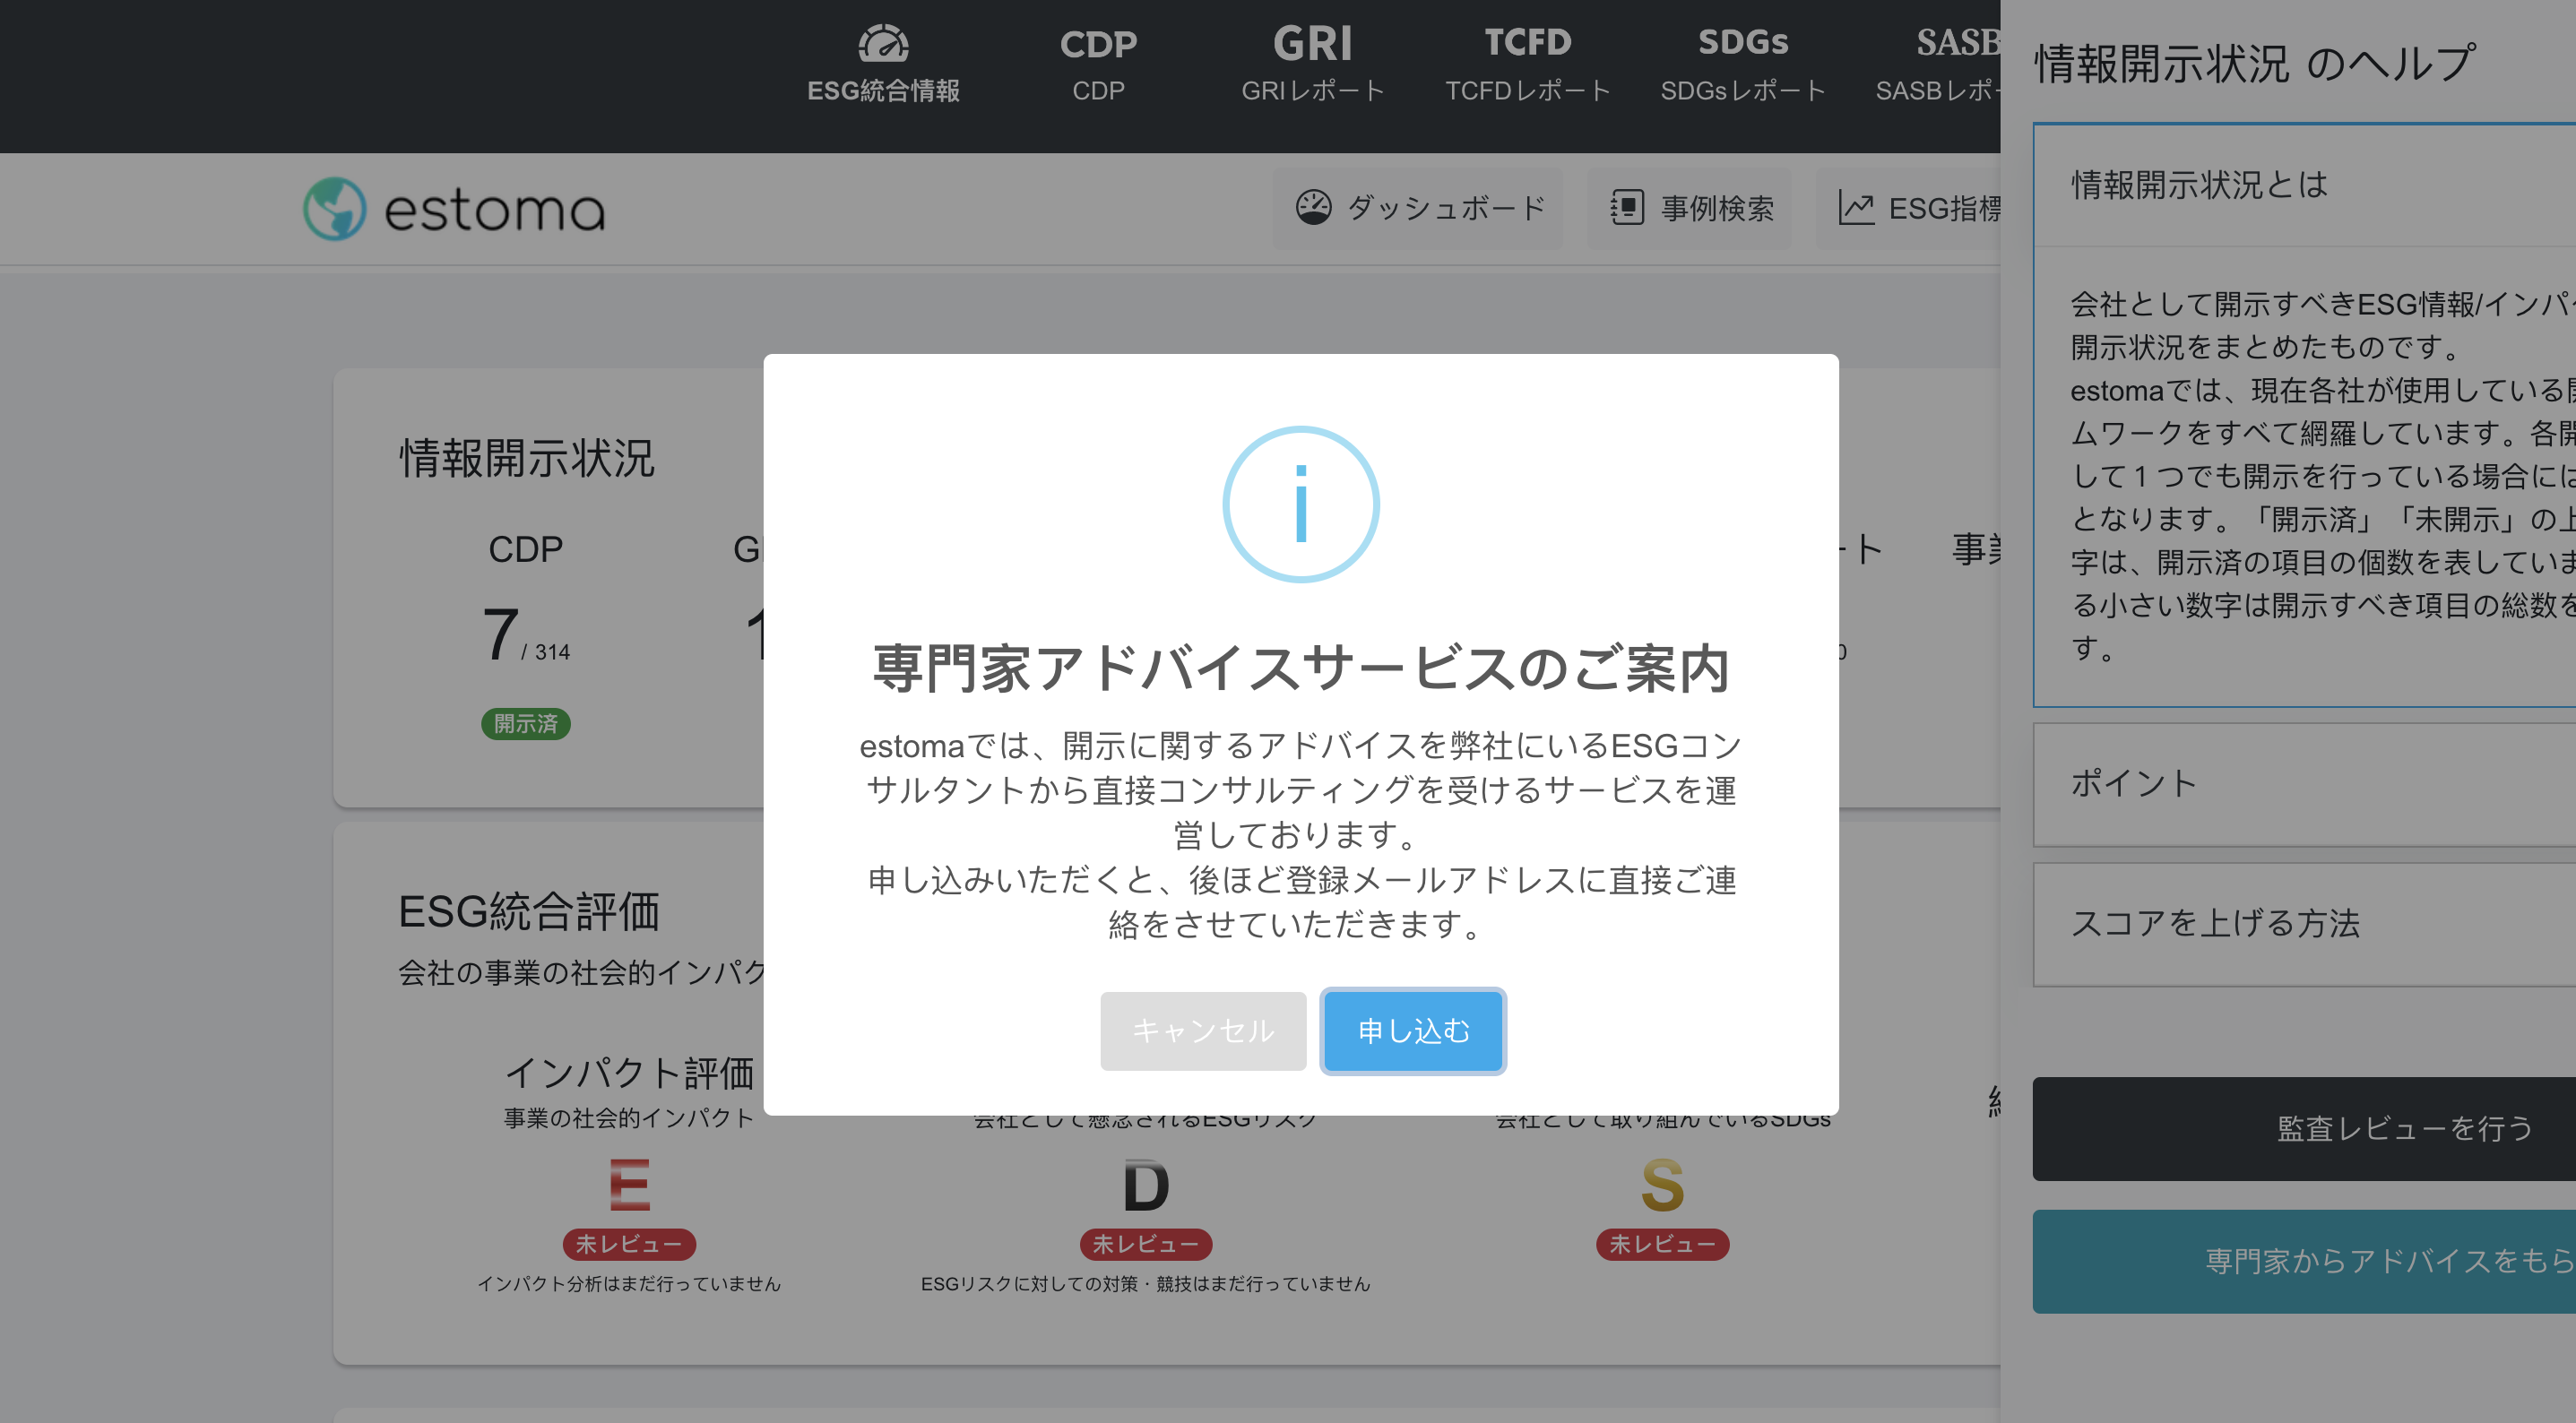Click the estoma globe logo
Screen dimensions: 2576x1423
pyautogui.click(x=334, y=209)
